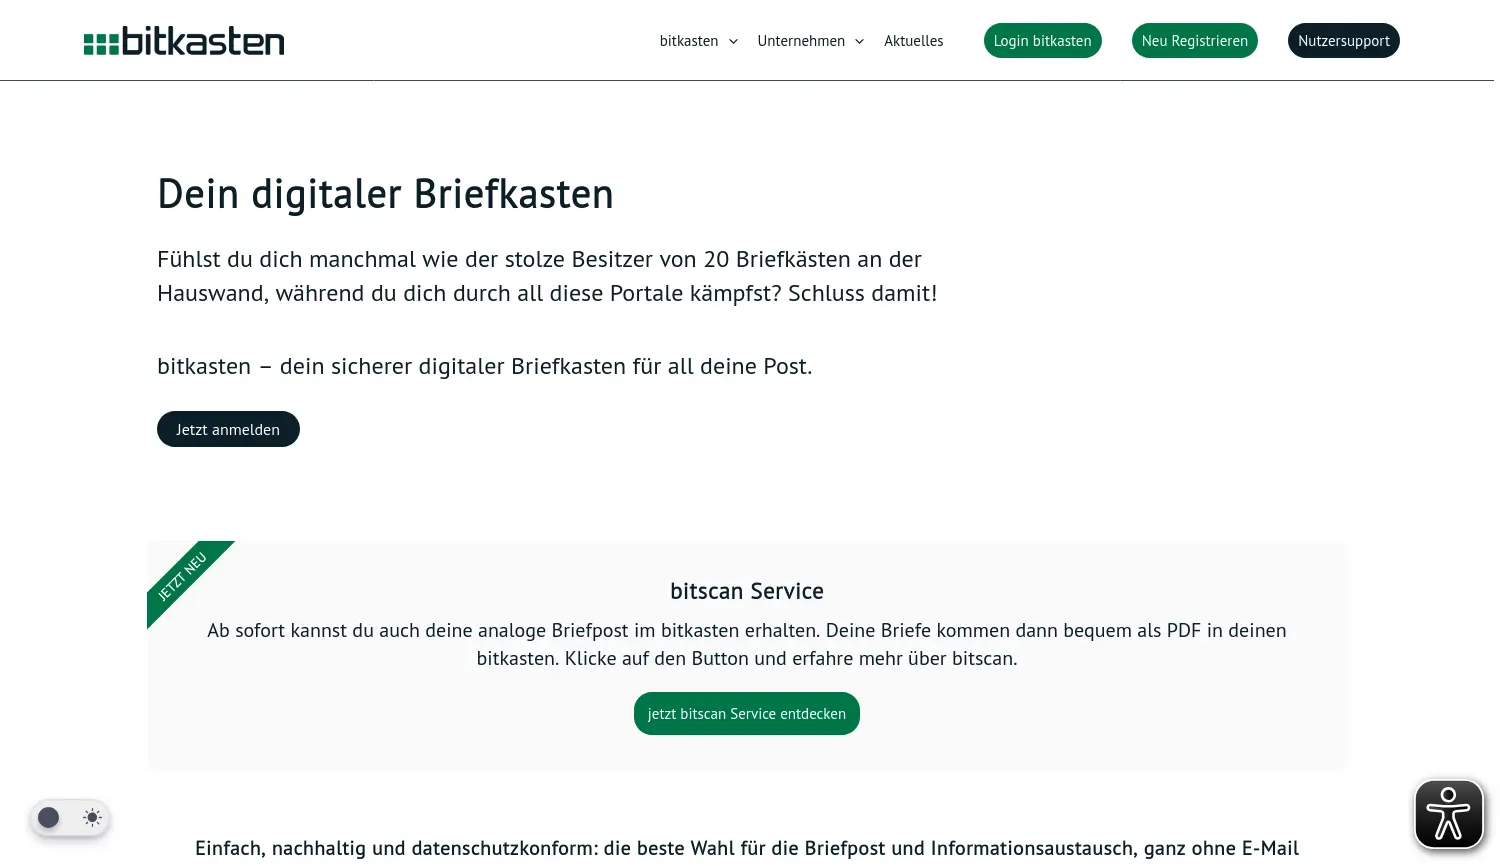The image size is (1500, 866).
Task: Open the Aktuelles menu item
Action: pos(913,41)
